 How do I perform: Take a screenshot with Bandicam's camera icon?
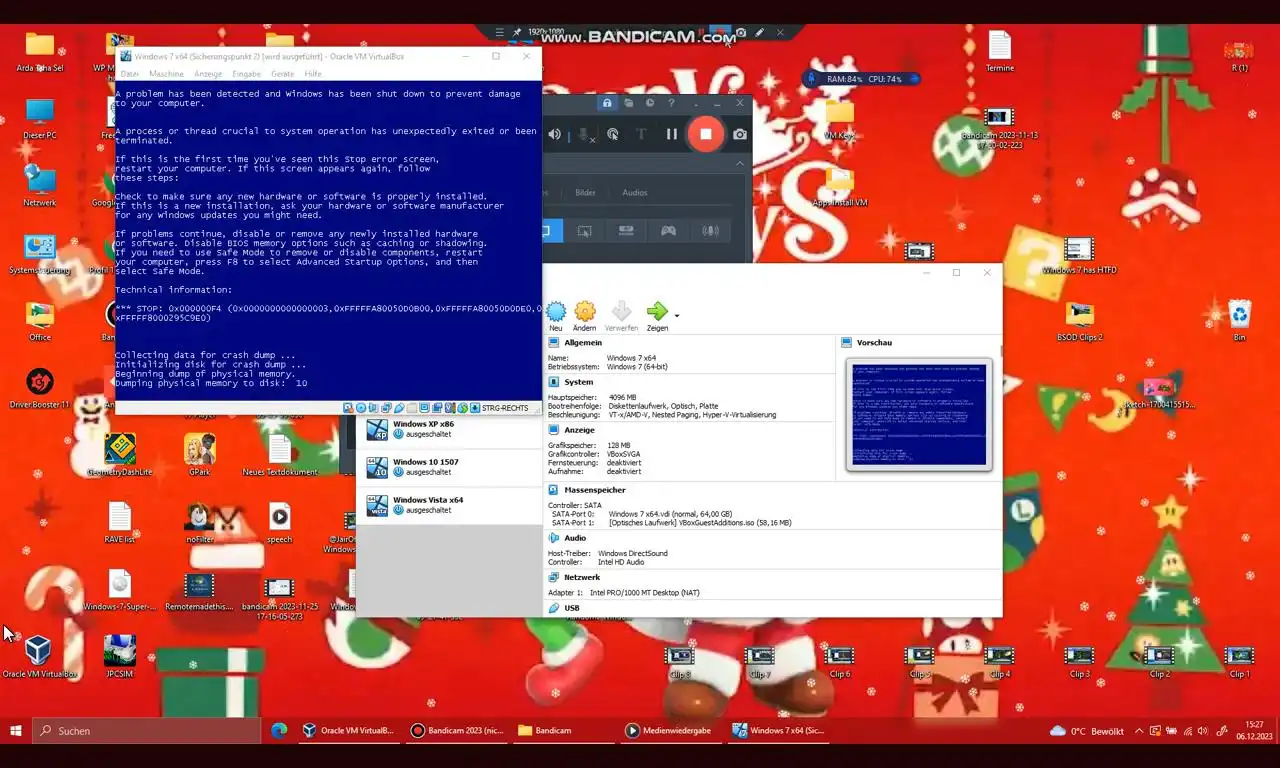[x=740, y=134]
